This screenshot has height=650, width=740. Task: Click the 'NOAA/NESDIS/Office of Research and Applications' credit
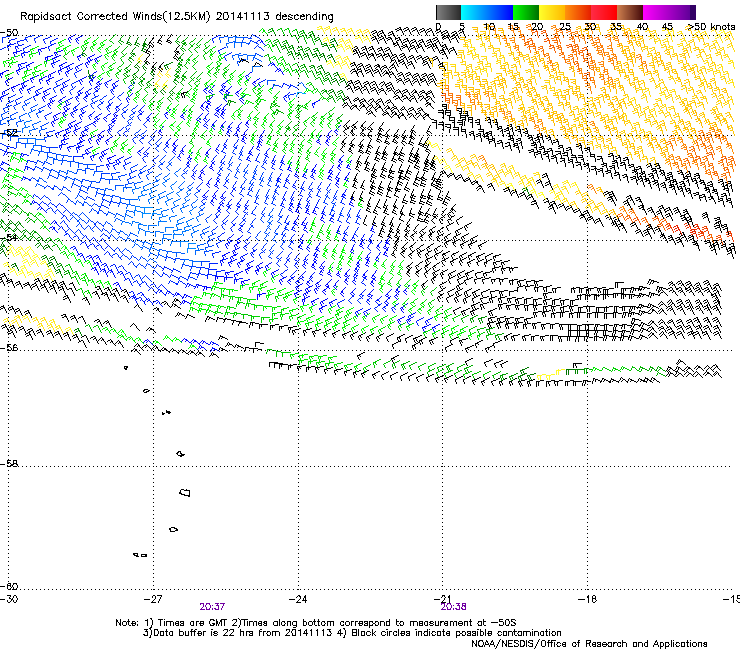click(x=589, y=643)
